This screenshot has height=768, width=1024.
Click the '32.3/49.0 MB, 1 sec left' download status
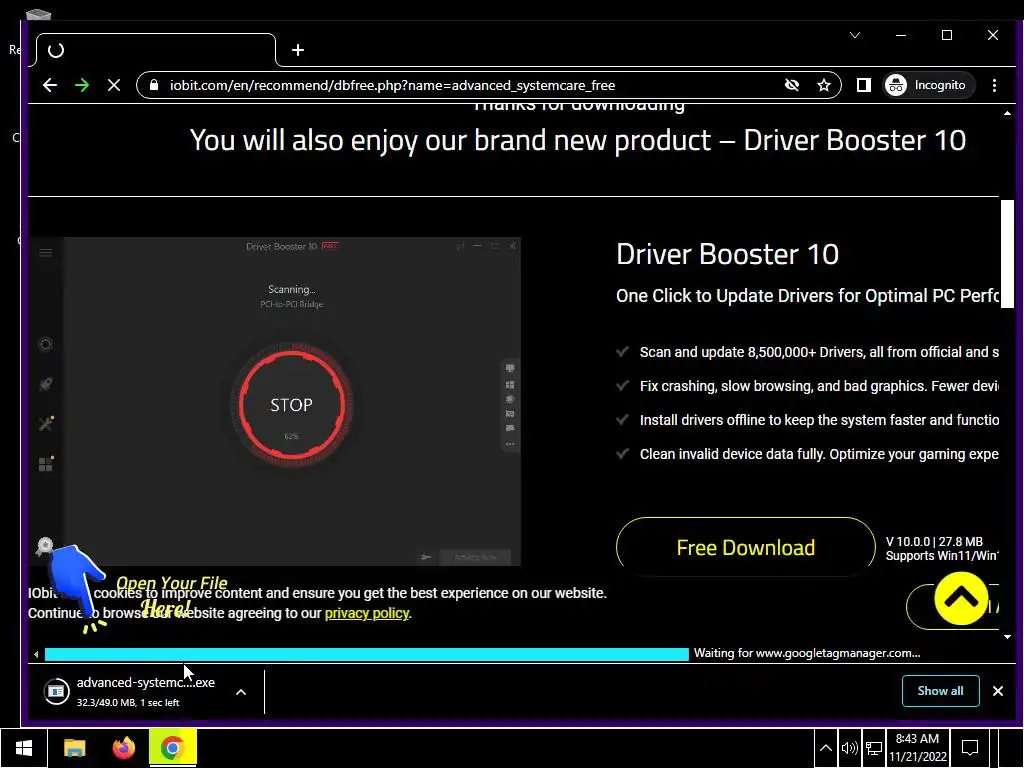click(x=128, y=703)
